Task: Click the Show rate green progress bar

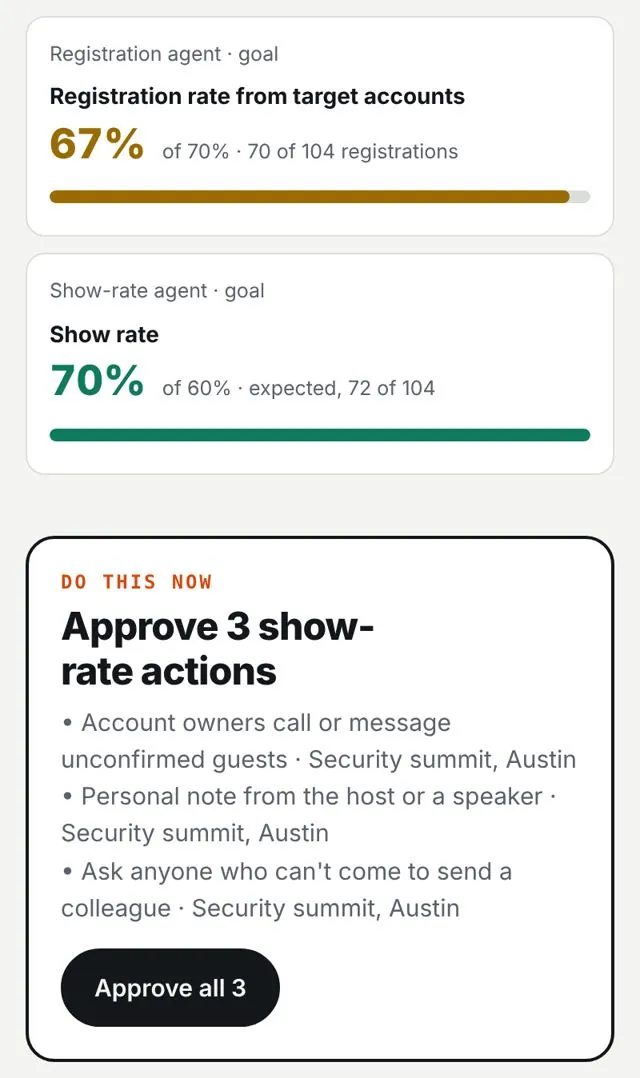Action: click(x=320, y=434)
